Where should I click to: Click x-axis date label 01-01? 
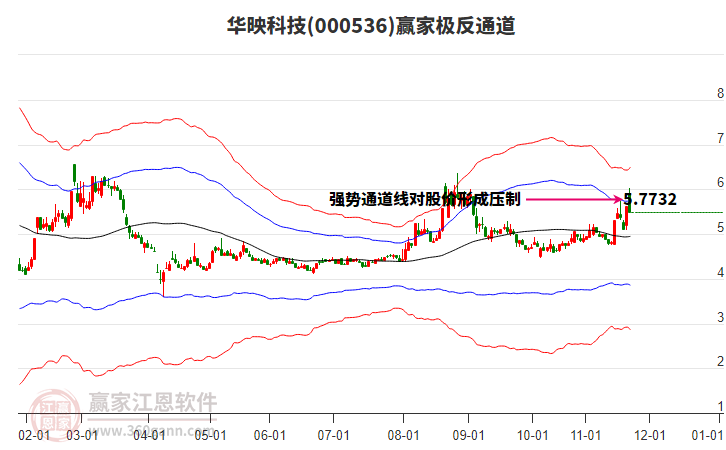click(x=707, y=436)
